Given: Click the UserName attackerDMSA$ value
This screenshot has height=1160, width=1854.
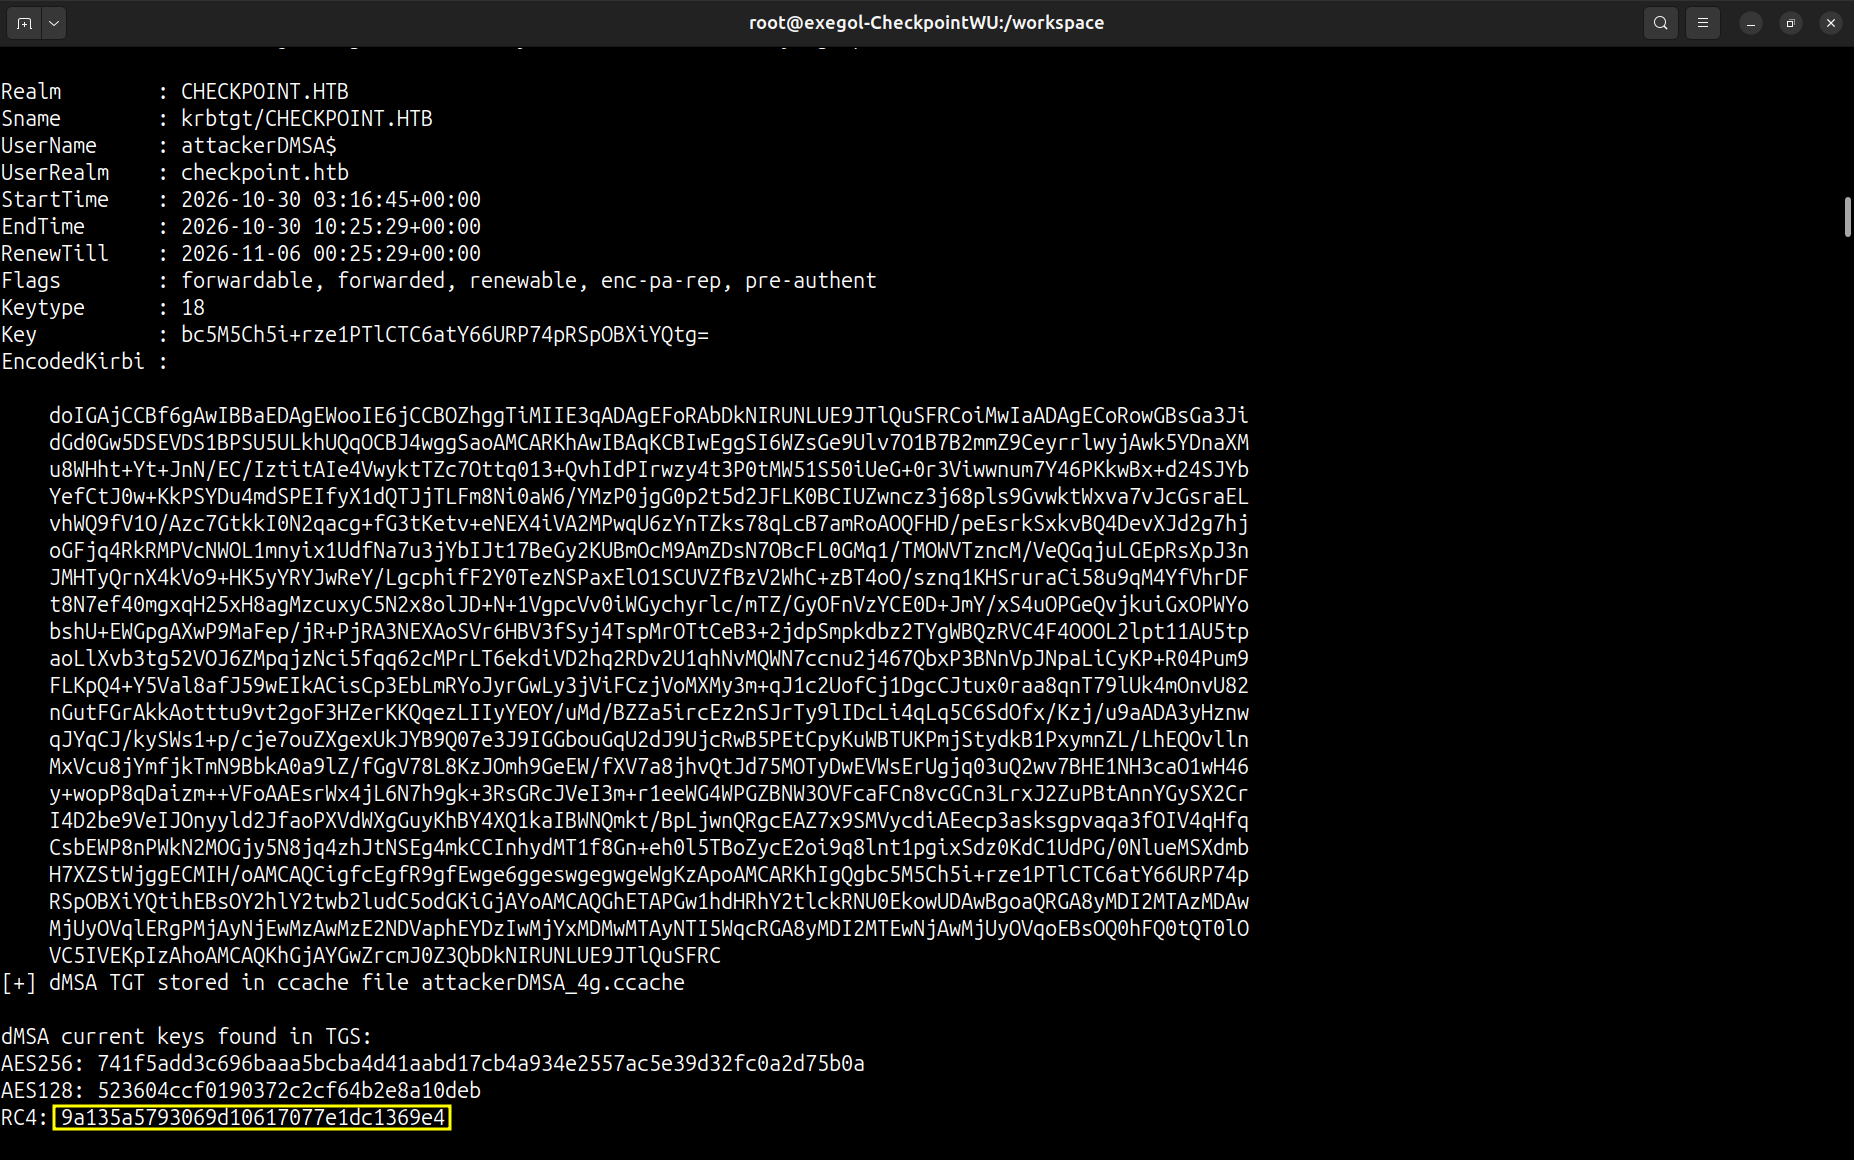Looking at the screenshot, I should tap(259, 146).
